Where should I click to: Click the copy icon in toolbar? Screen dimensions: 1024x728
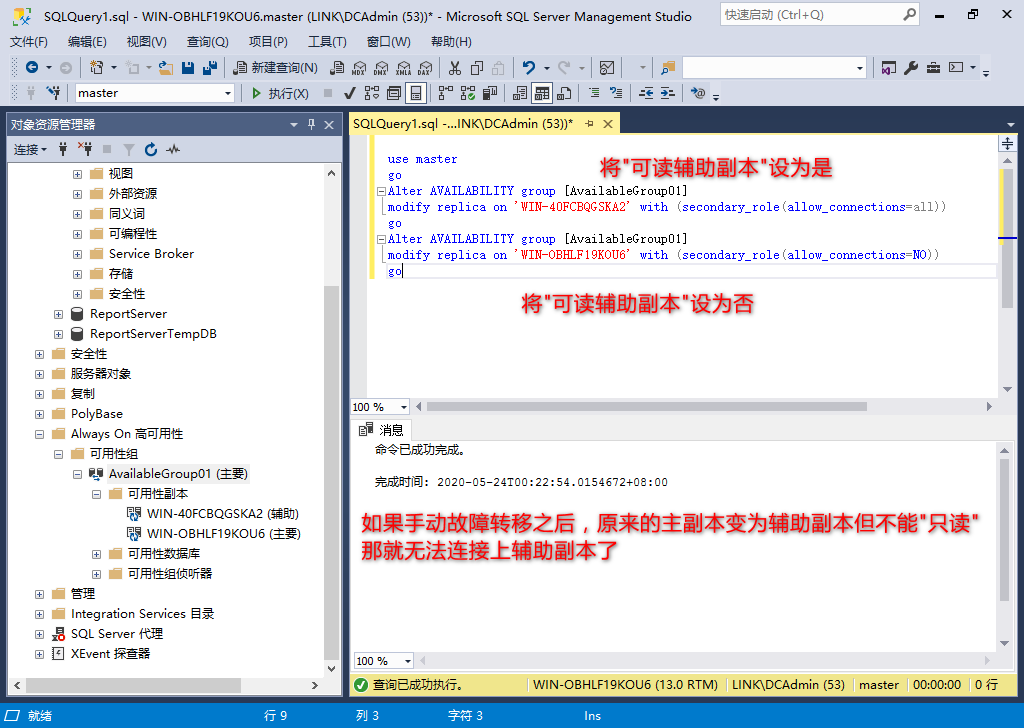[477, 67]
